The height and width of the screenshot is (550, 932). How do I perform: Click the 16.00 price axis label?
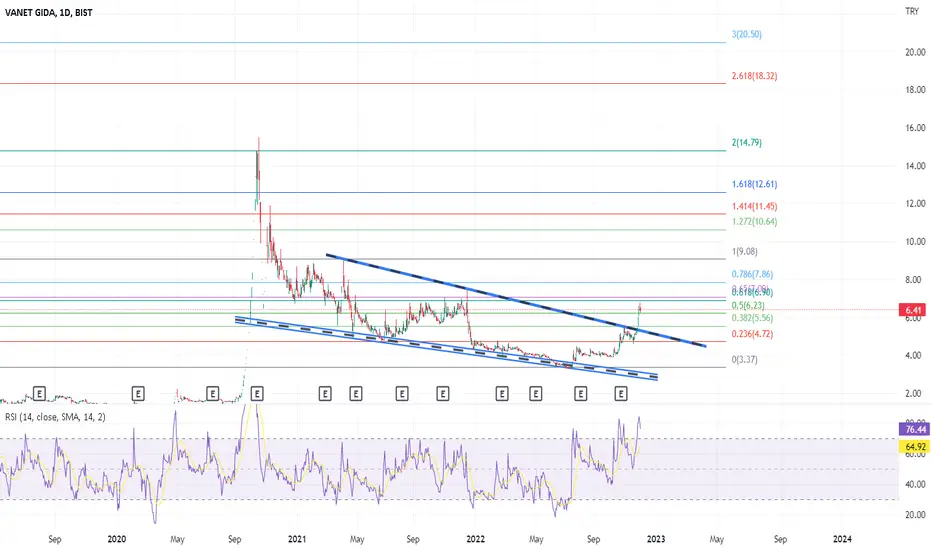(915, 128)
